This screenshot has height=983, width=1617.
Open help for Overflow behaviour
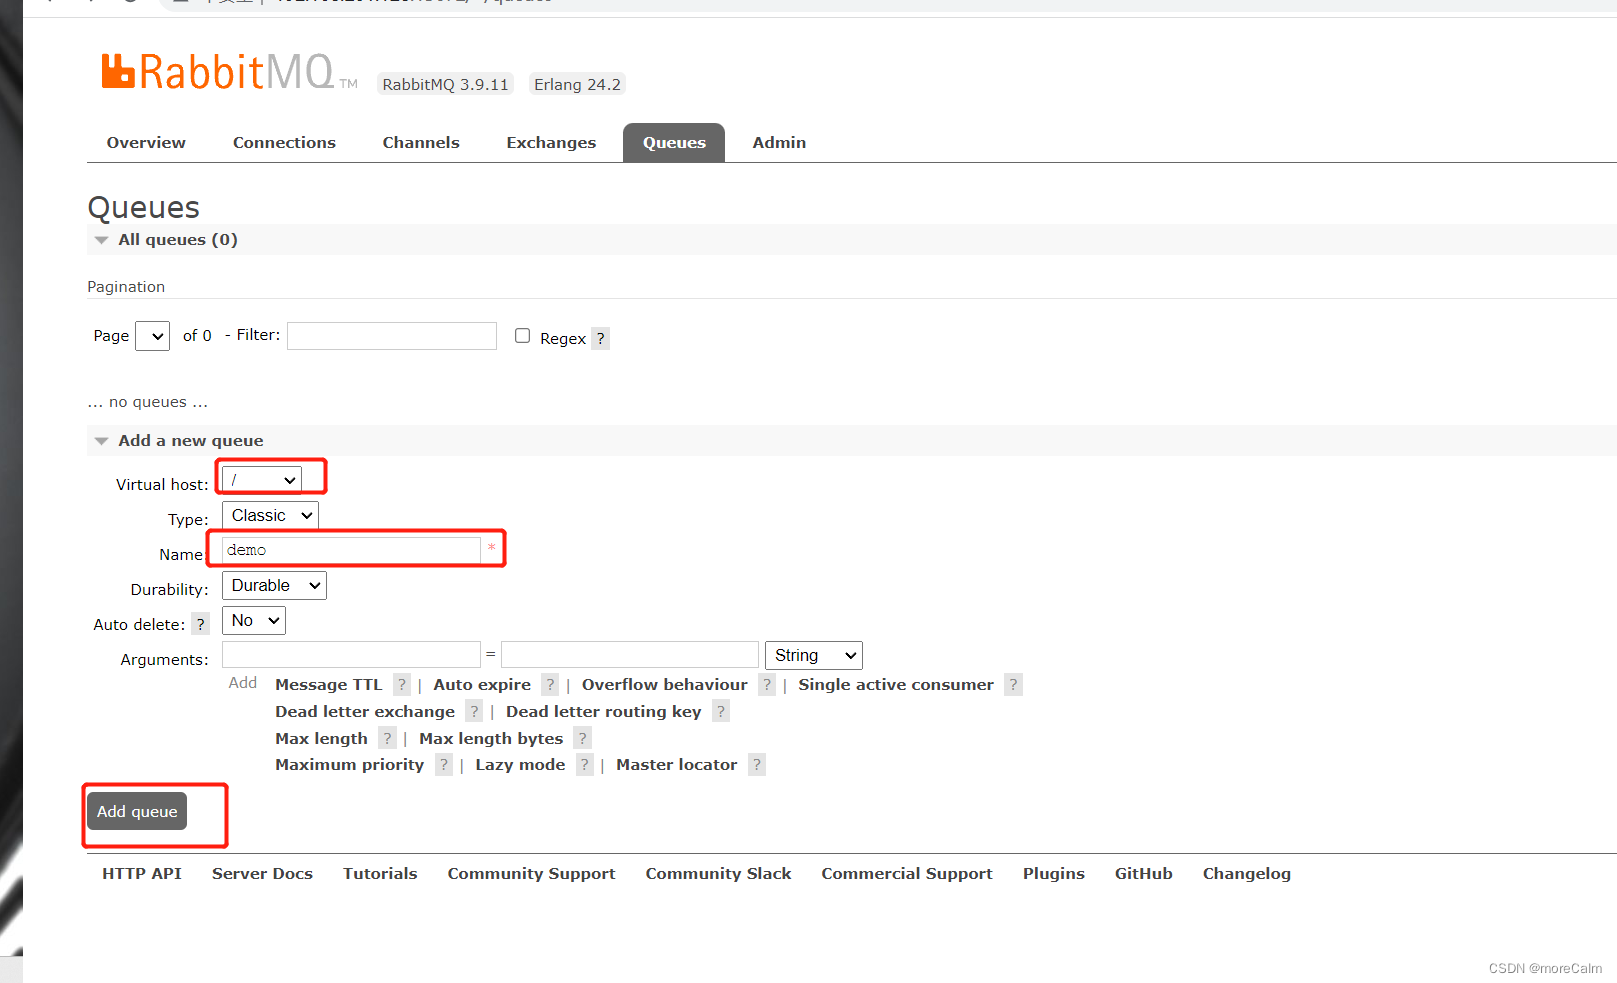pyautogui.click(x=766, y=684)
